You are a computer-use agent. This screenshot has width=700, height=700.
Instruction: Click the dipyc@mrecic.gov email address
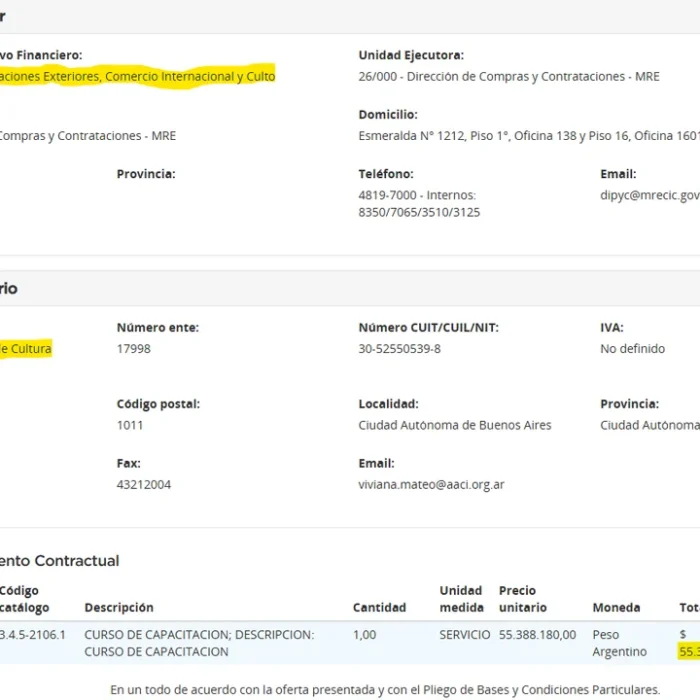pos(650,196)
